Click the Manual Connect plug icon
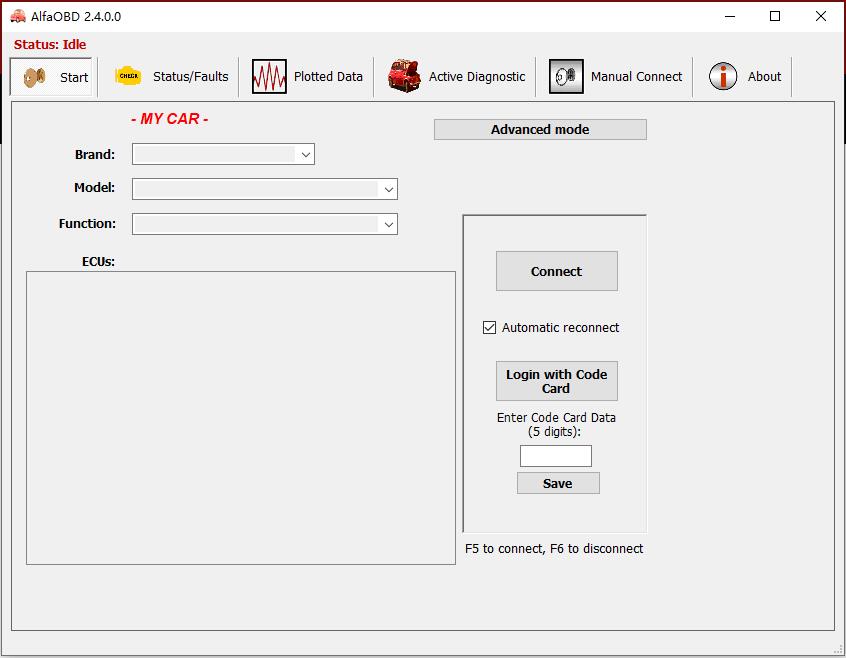 [566, 77]
